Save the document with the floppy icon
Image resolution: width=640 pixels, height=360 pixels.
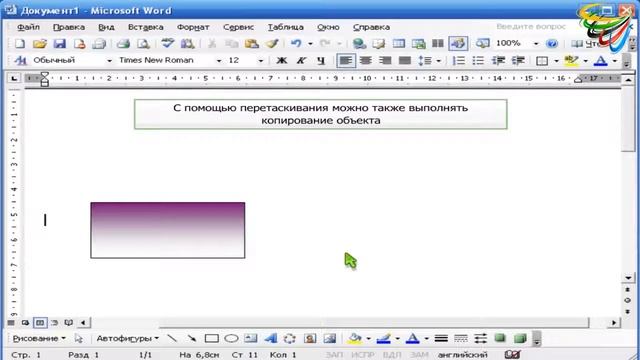click(x=60, y=43)
